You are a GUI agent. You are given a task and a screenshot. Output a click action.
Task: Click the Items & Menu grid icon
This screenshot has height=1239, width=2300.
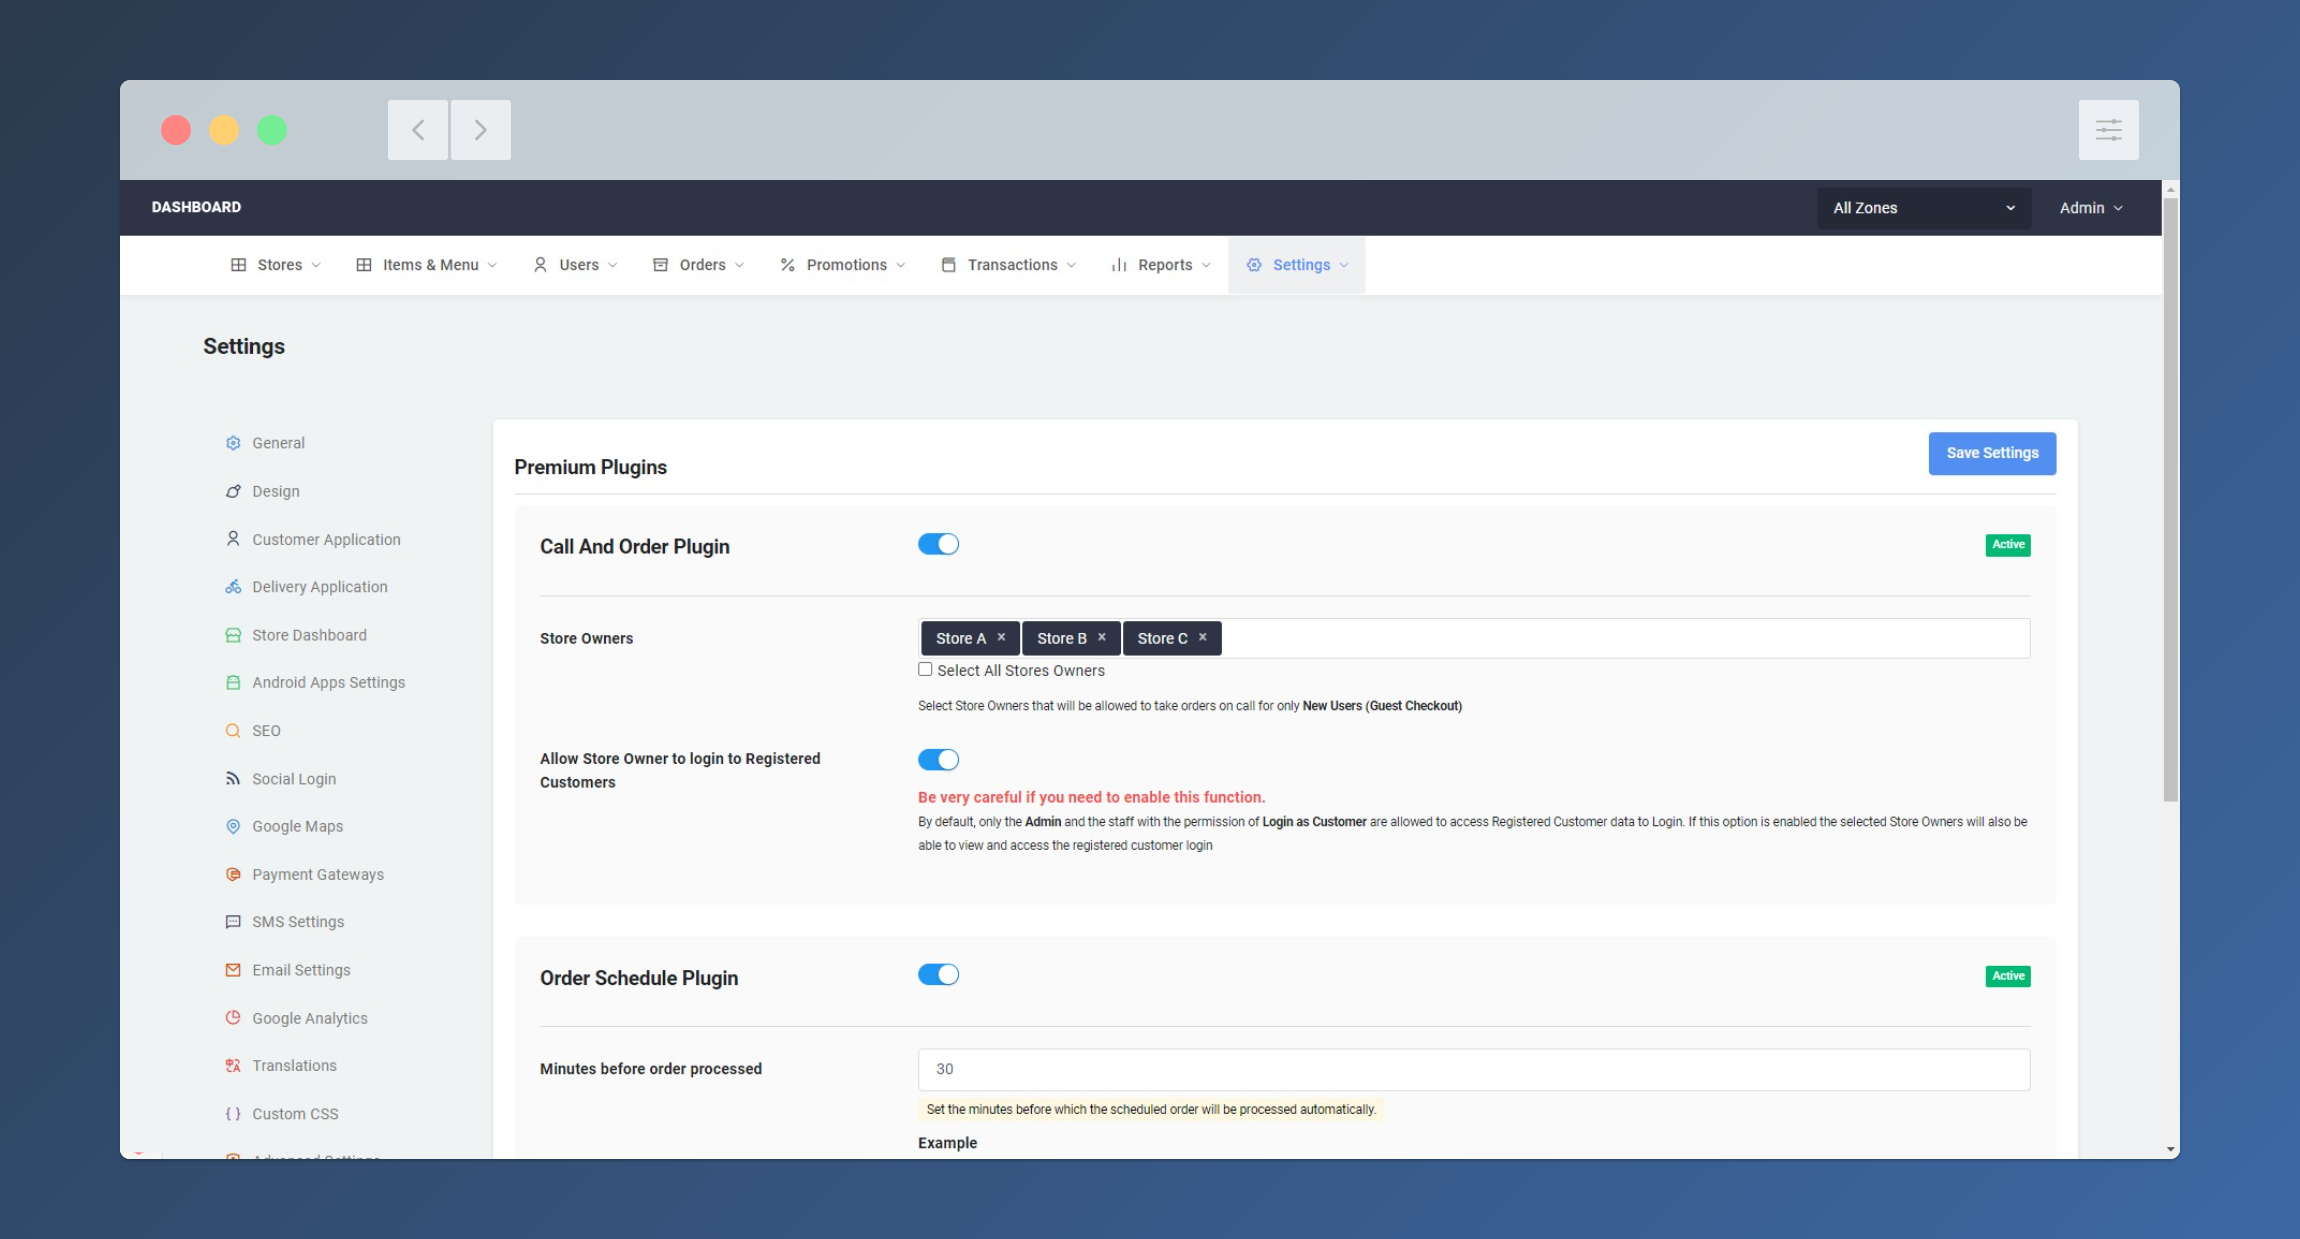(364, 265)
